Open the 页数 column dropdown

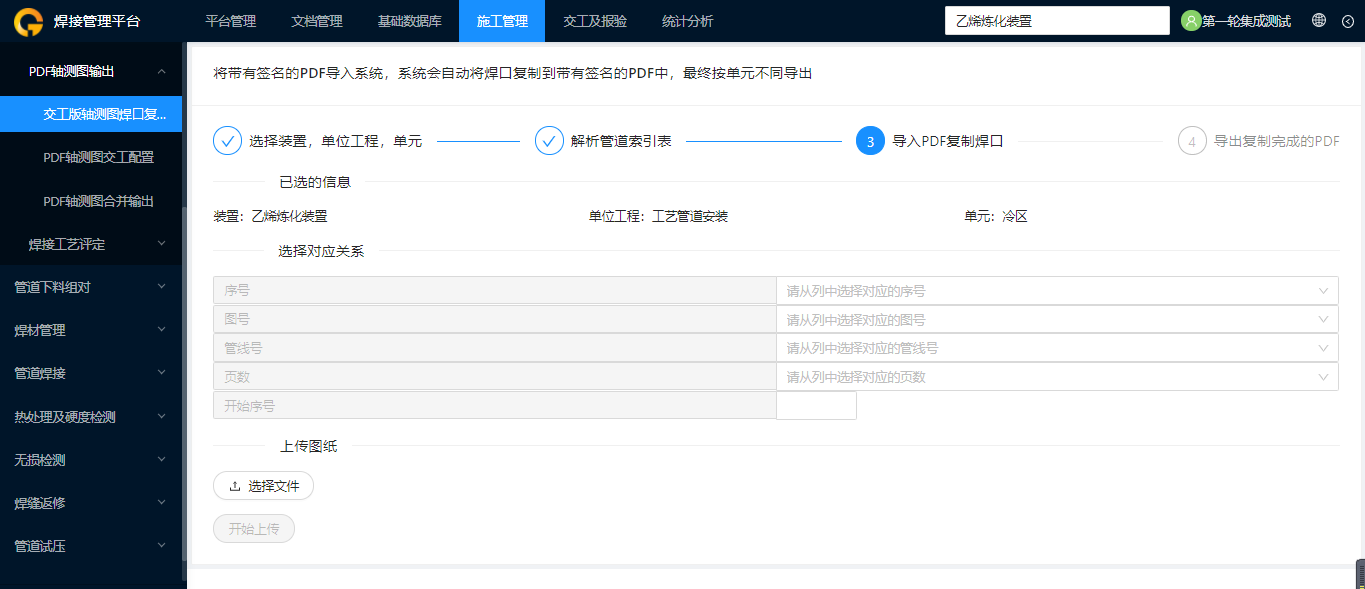(1057, 377)
